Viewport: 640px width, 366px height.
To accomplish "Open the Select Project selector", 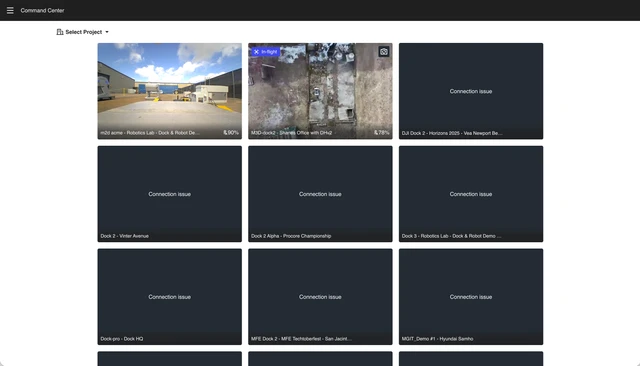I will (x=83, y=32).
